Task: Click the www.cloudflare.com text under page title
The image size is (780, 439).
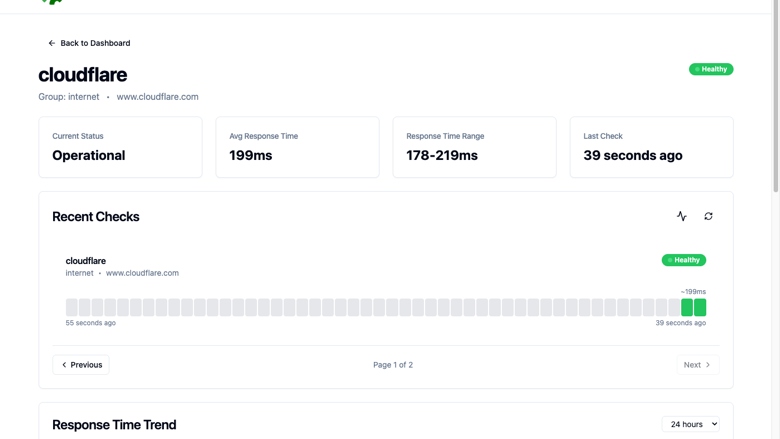Action: point(157,97)
